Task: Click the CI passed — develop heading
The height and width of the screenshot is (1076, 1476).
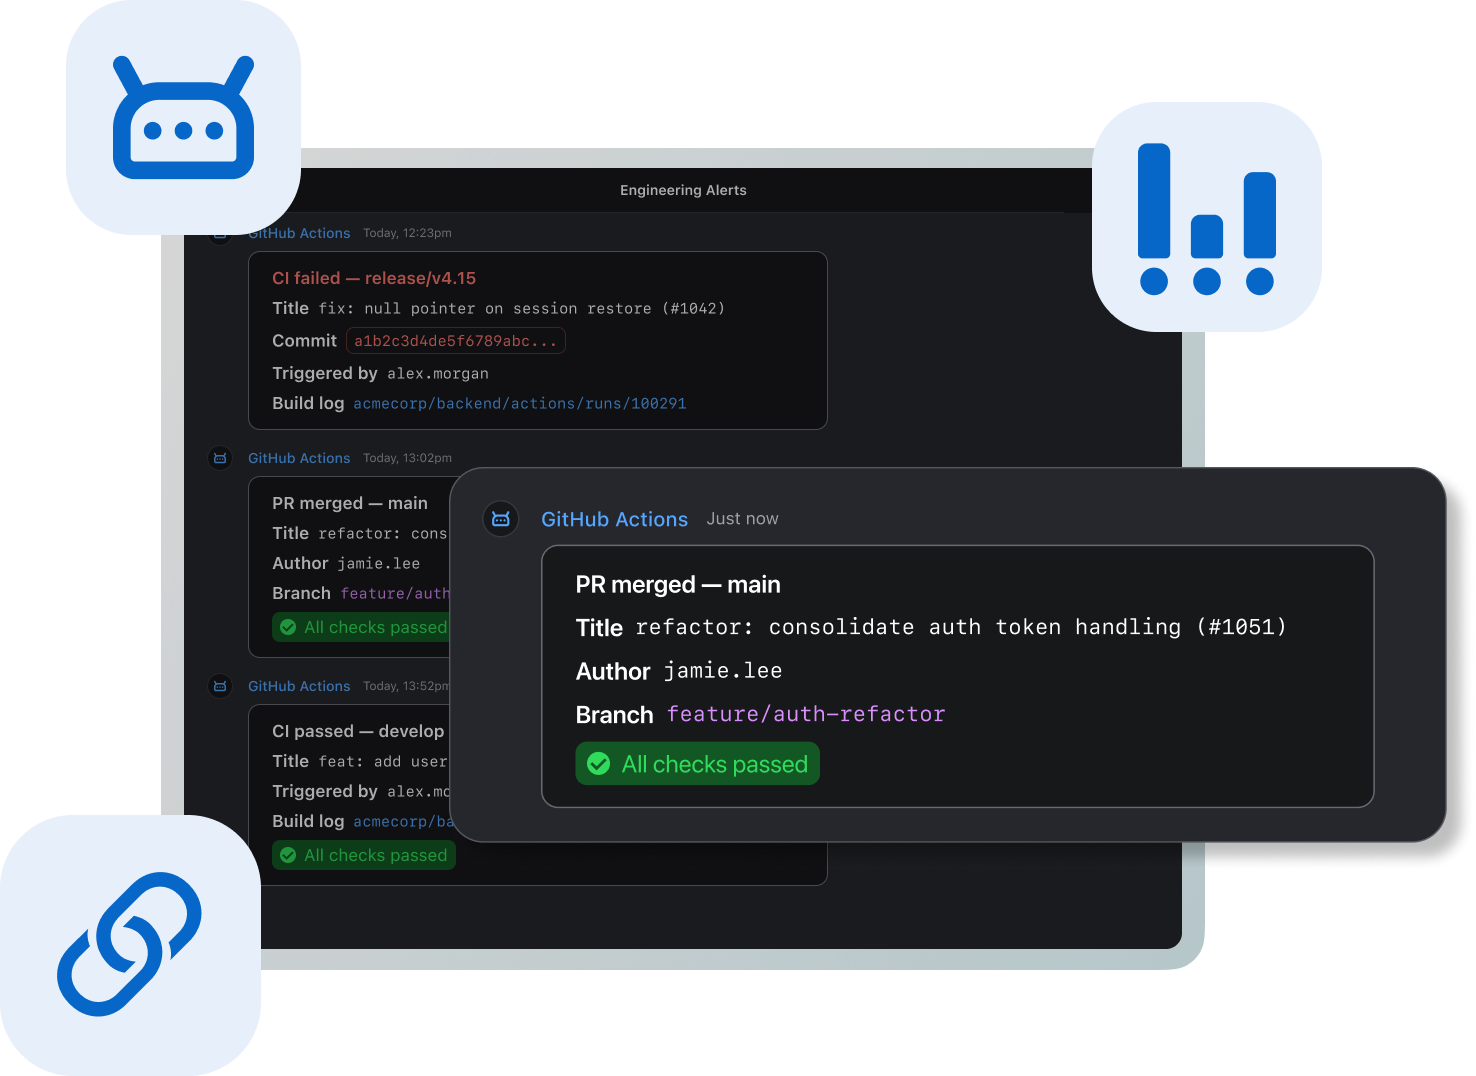Action: 358,731
